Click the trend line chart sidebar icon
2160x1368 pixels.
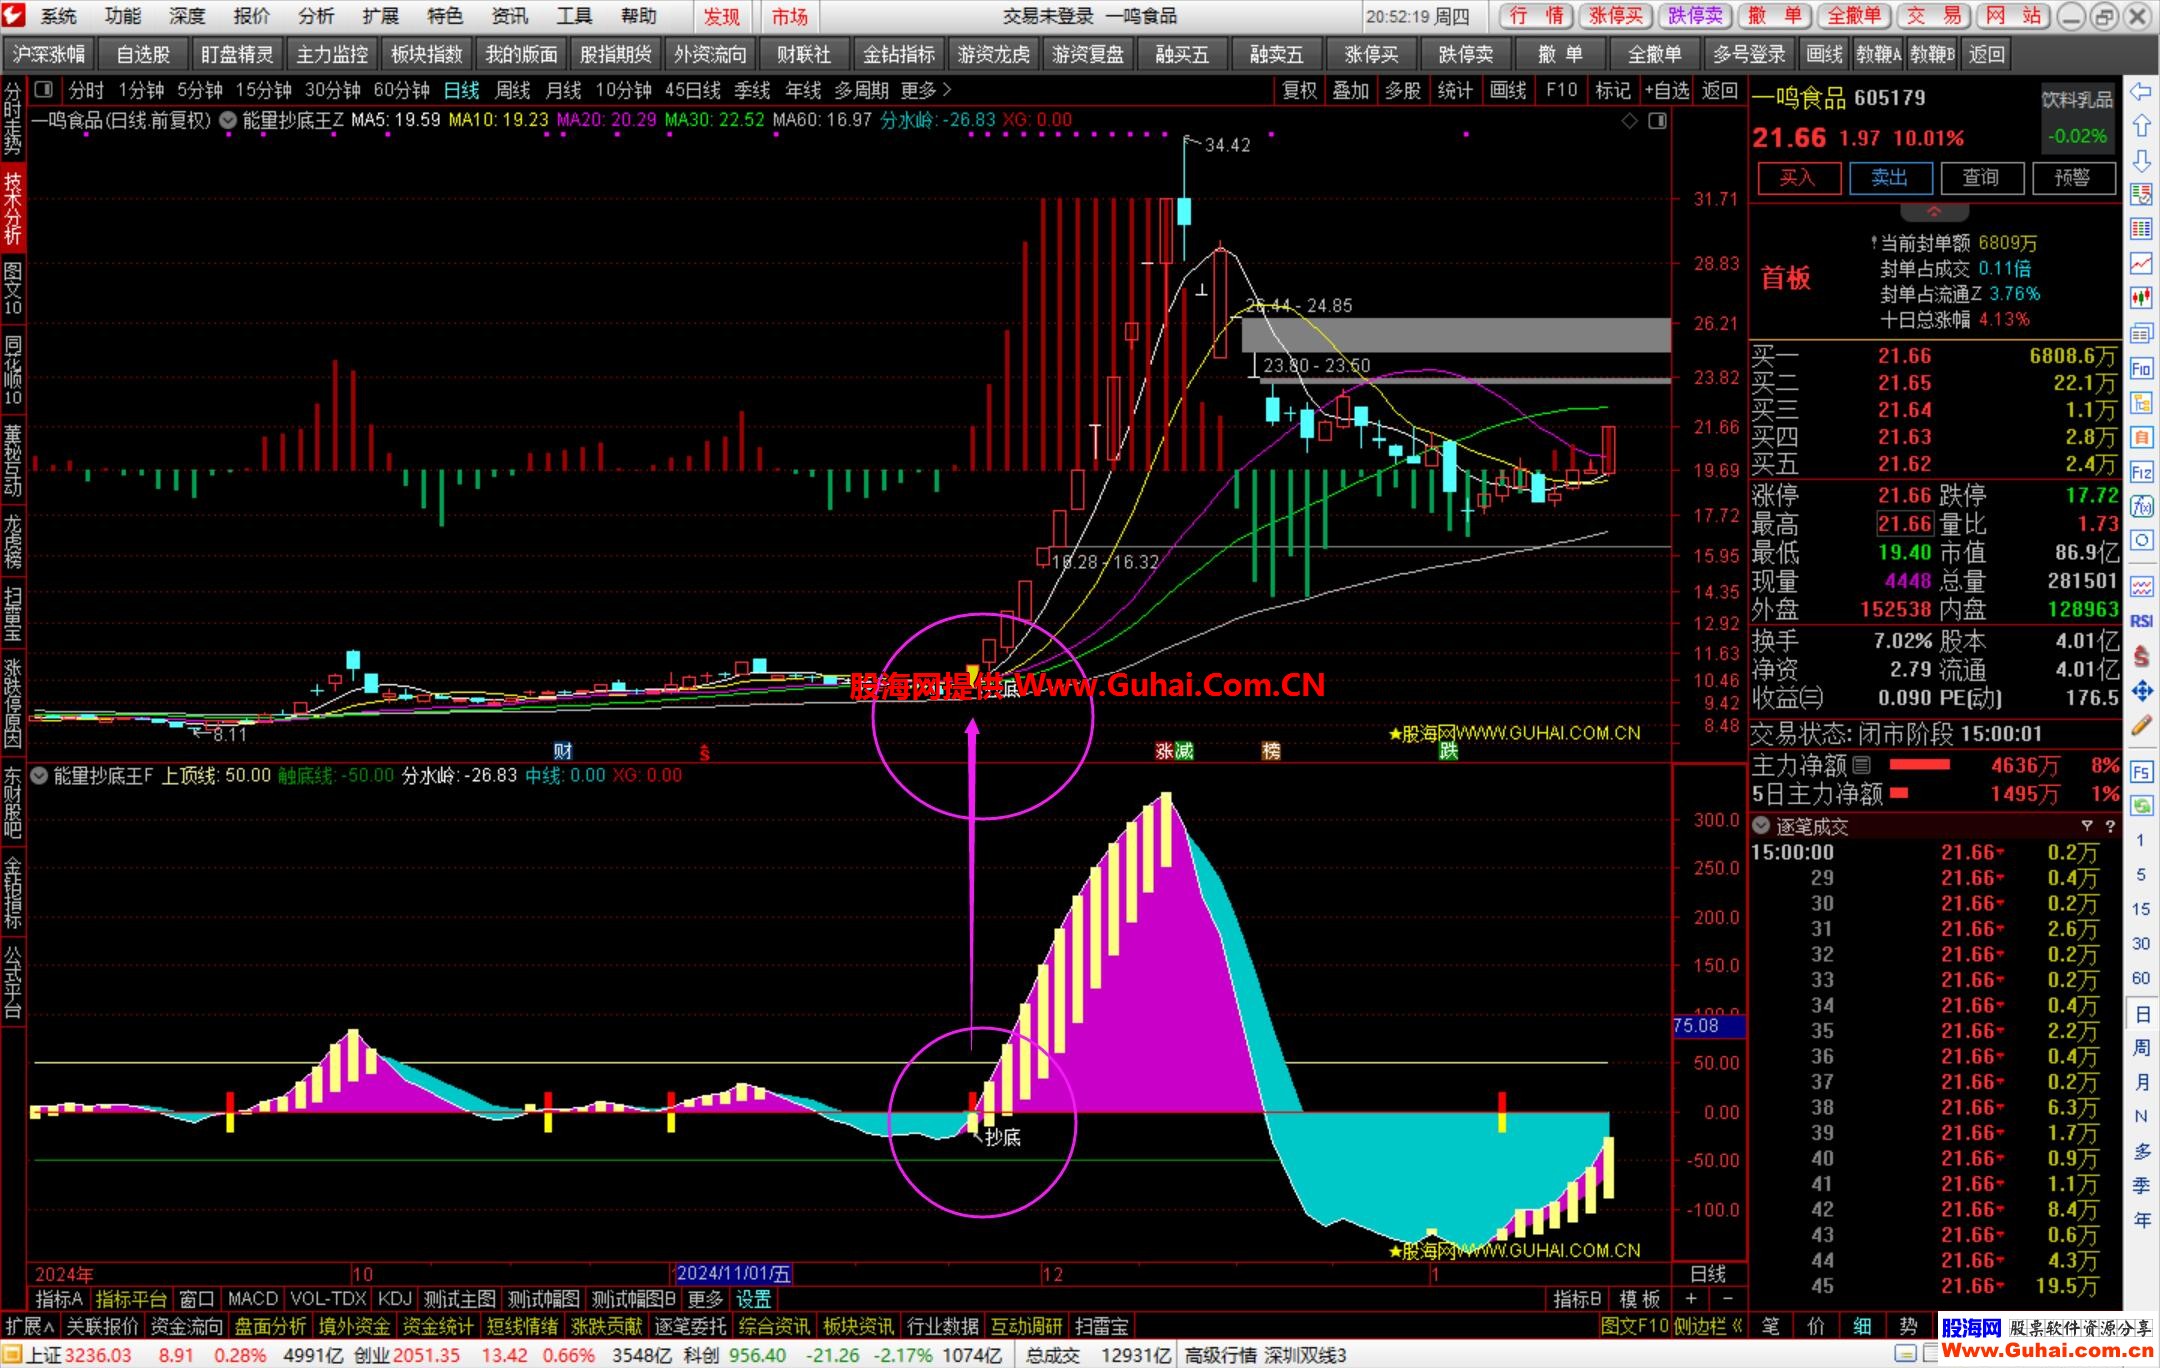[x=2141, y=262]
